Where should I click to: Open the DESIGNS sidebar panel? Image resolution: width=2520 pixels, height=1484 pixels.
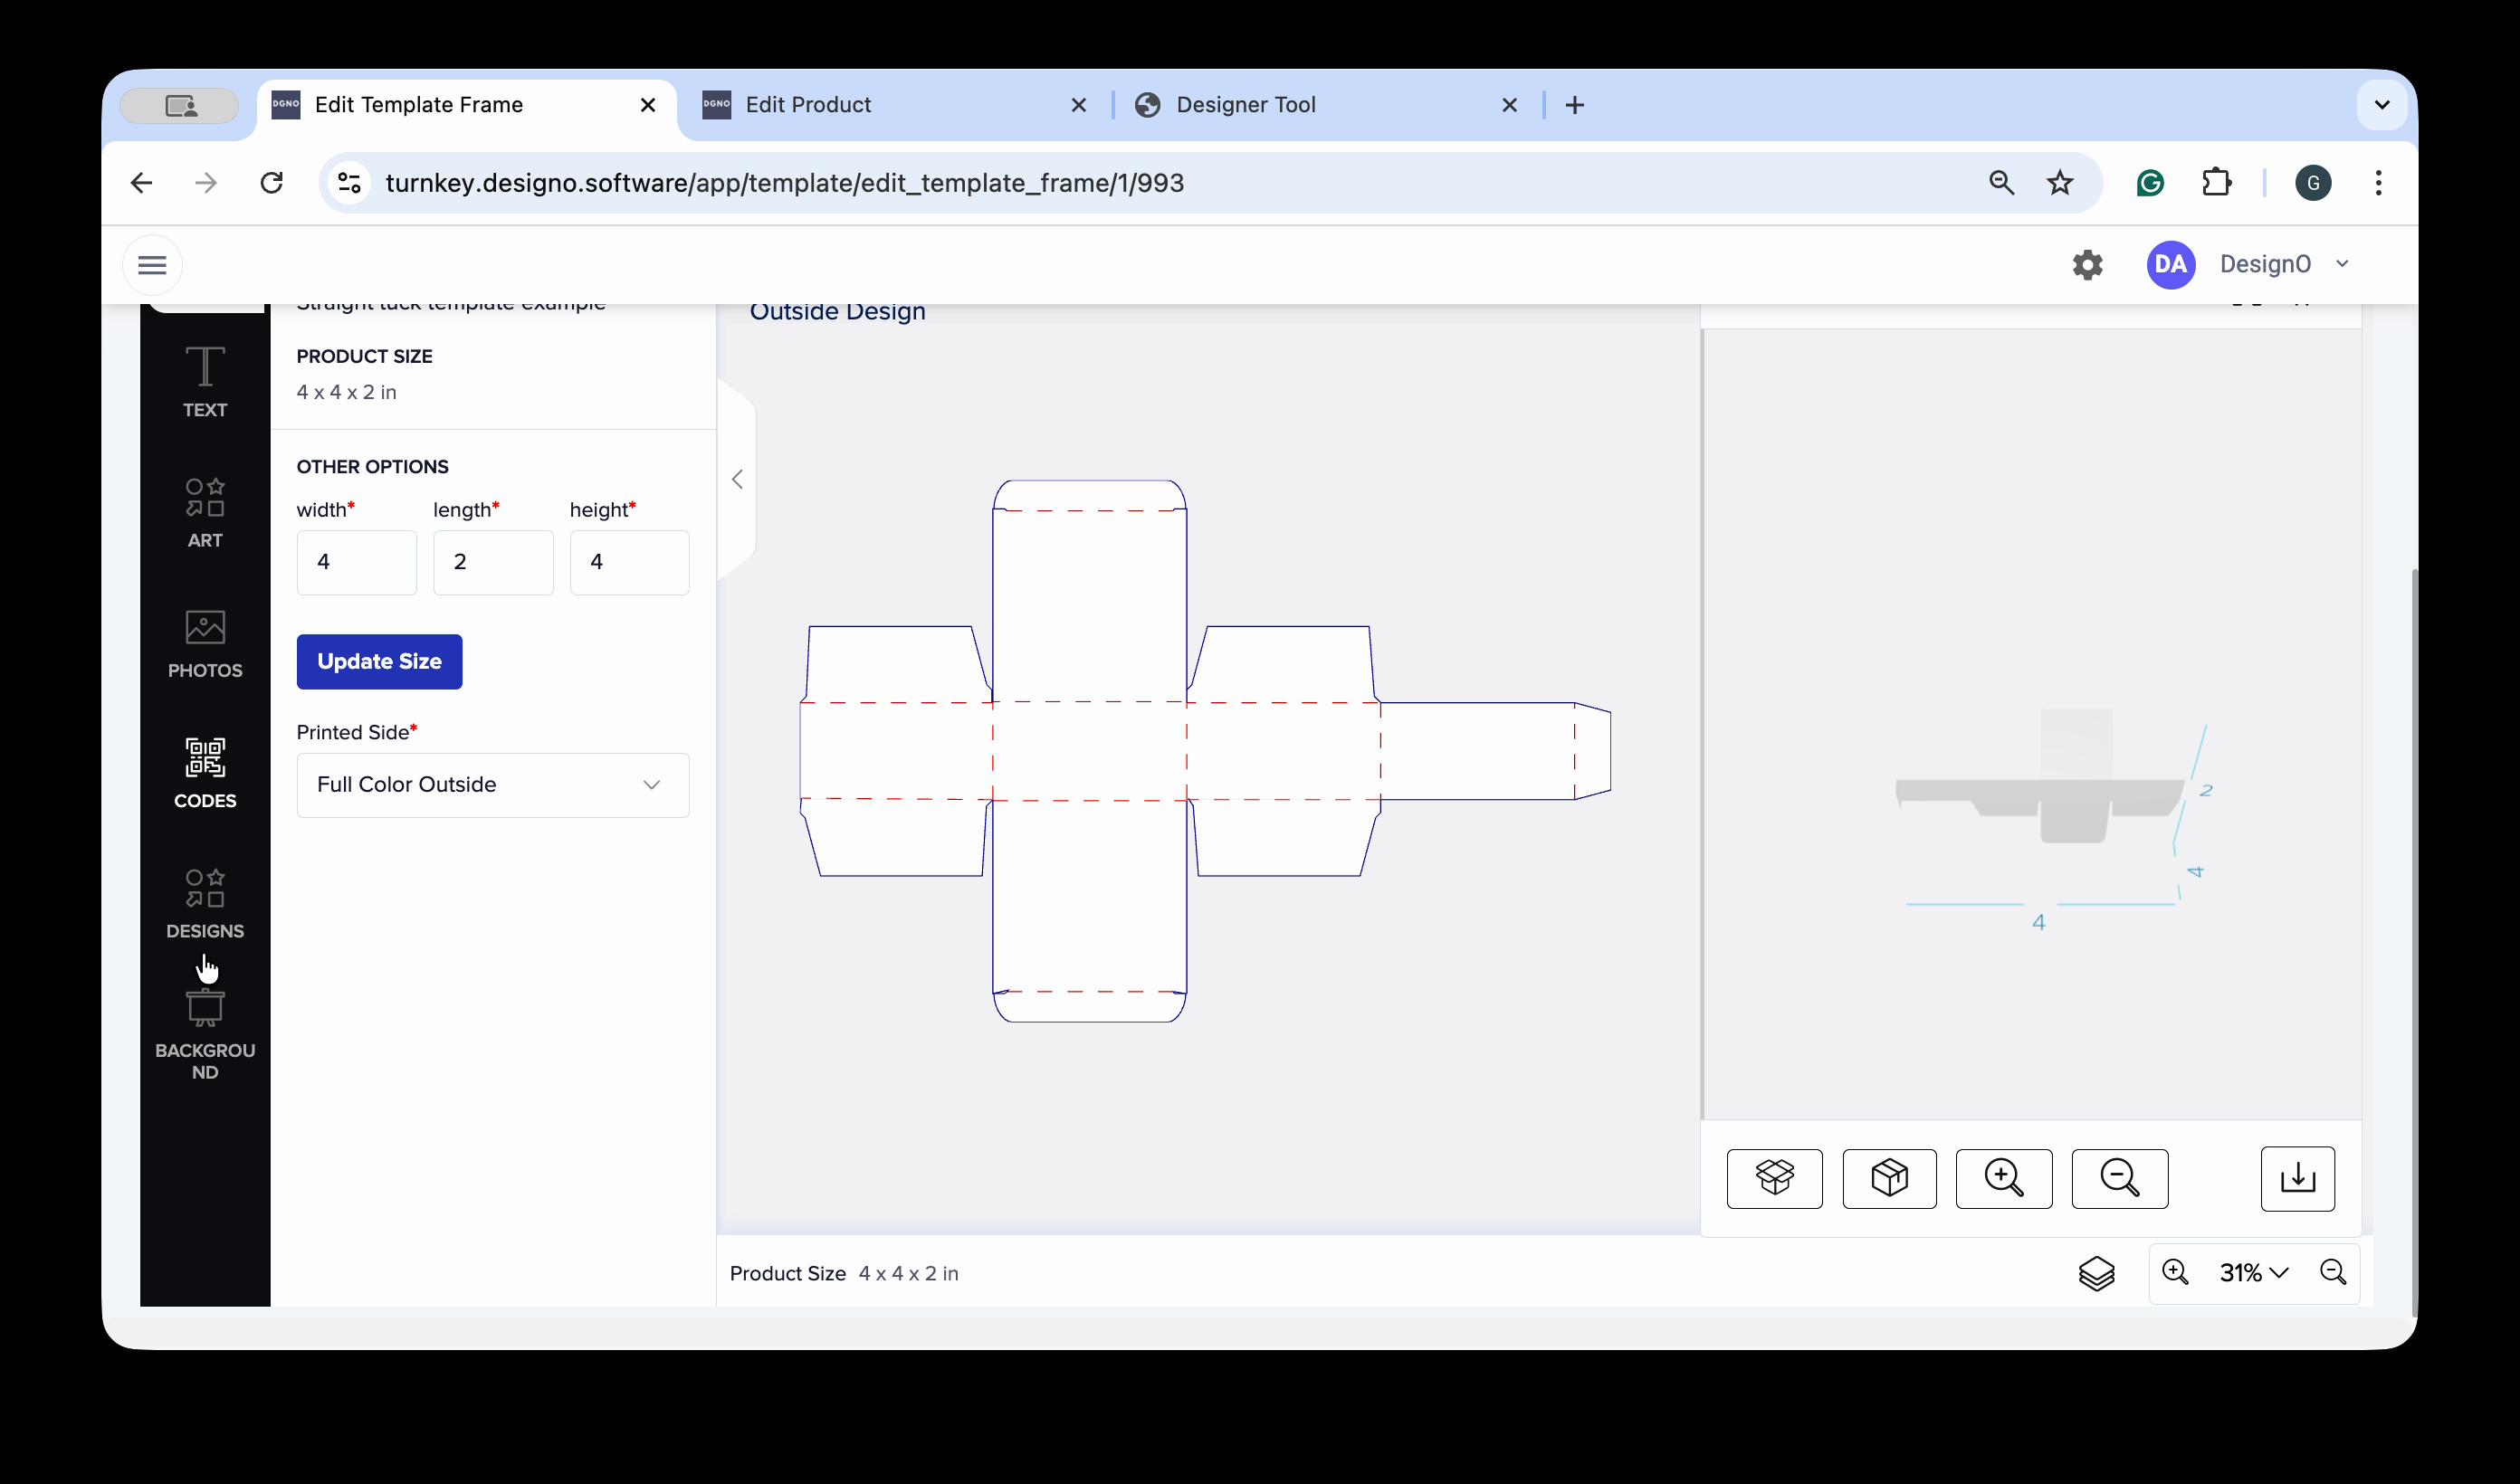(x=205, y=903)
